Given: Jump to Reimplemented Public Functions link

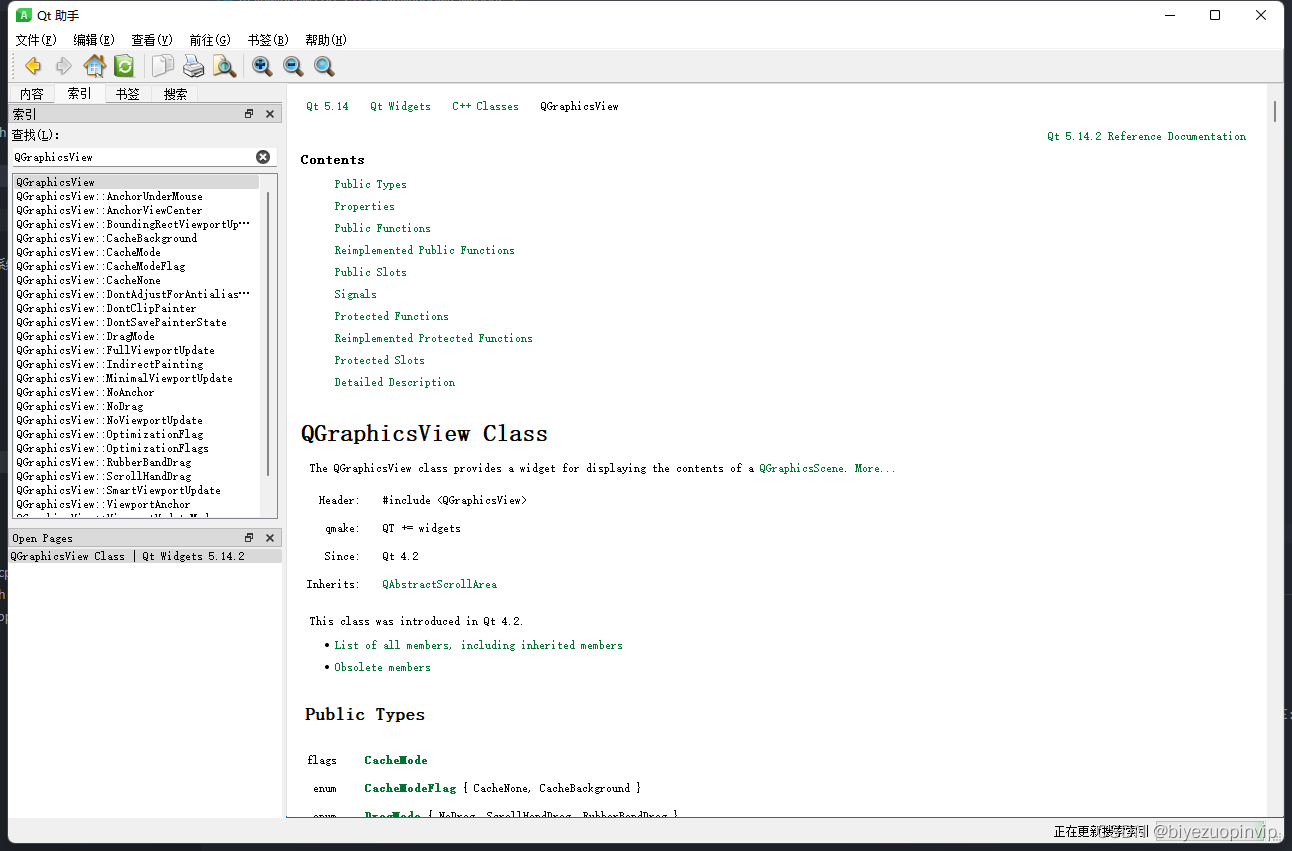Looking at the screenshot, I should pos(424,250).
